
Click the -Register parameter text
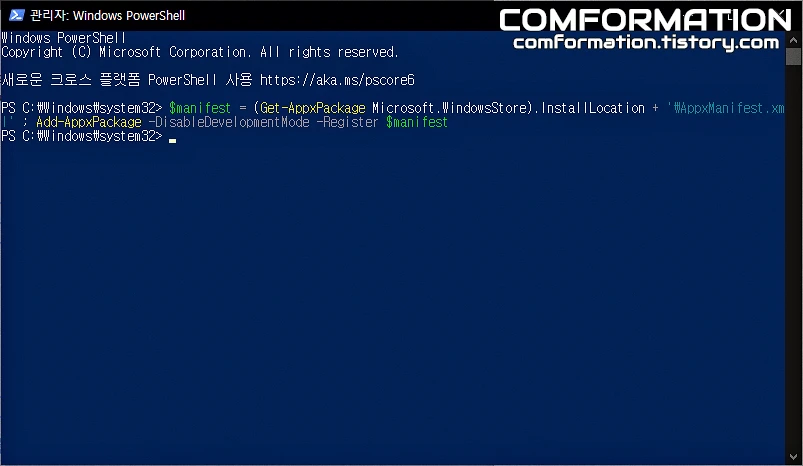coord(347,122)
